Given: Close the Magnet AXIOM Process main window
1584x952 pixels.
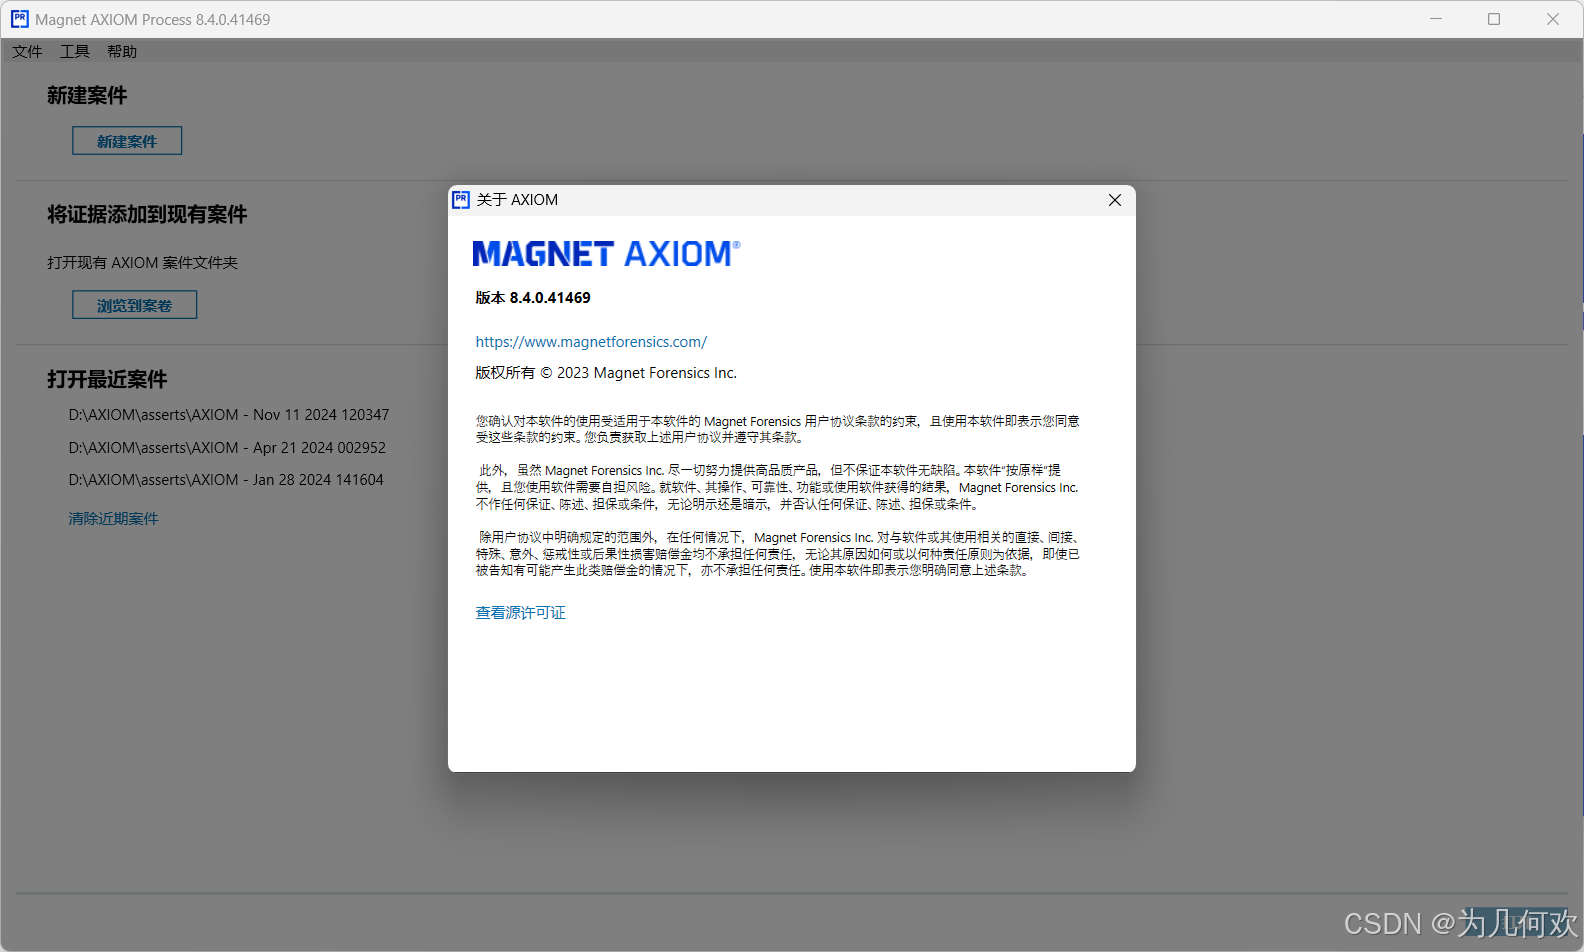Looking at the screenshot, I should (1553, 19).
